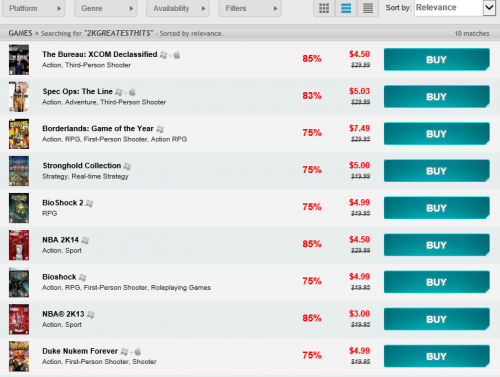
Task: Click Apple platform icon next to The Bureau: XCOM Declassified
Action: click(177, 55)
